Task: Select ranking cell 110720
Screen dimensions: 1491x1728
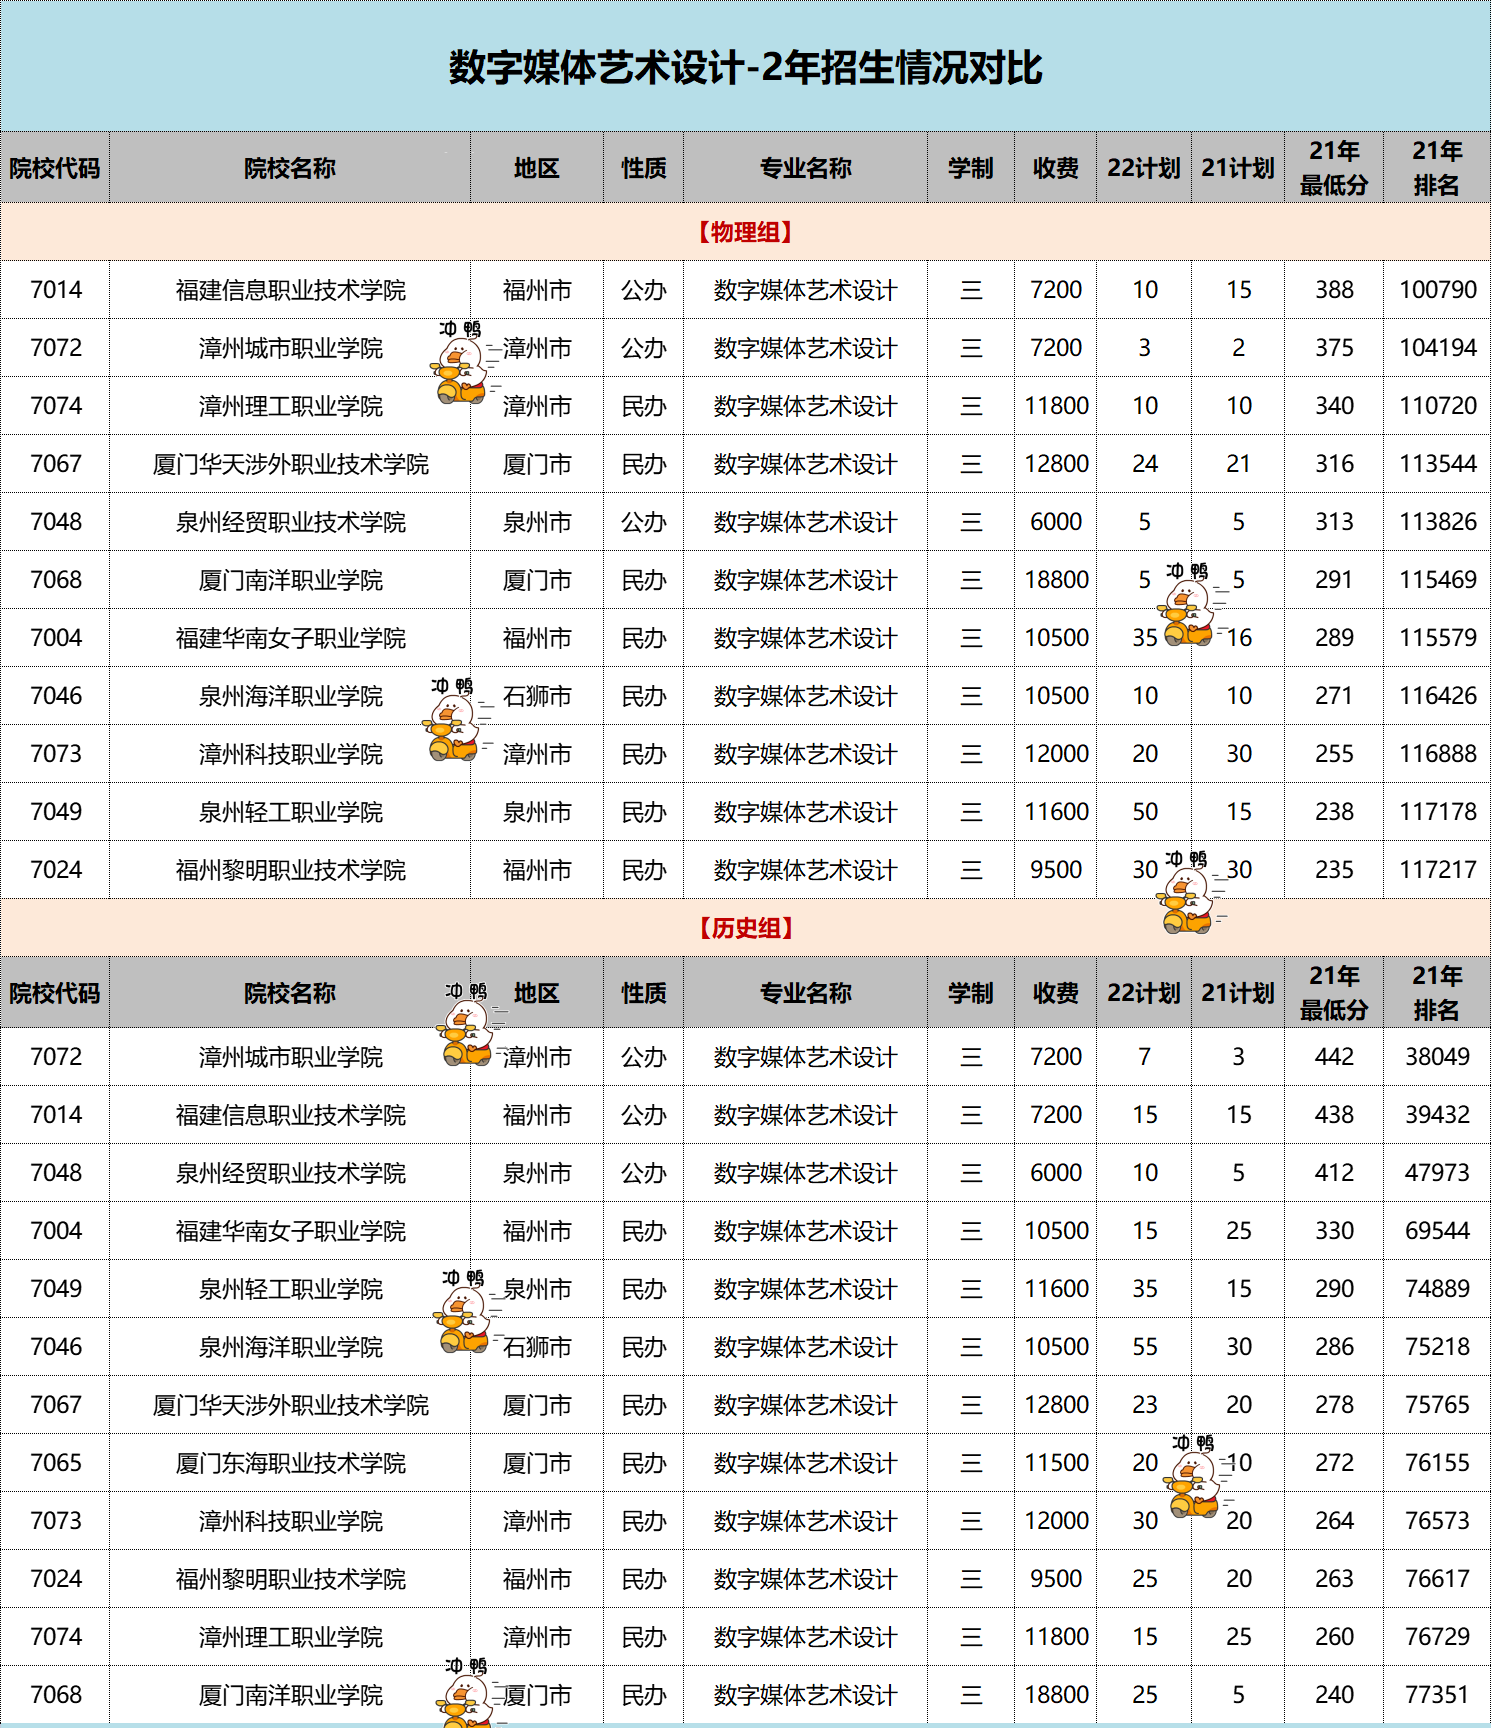Action: tap(1437, 406)
